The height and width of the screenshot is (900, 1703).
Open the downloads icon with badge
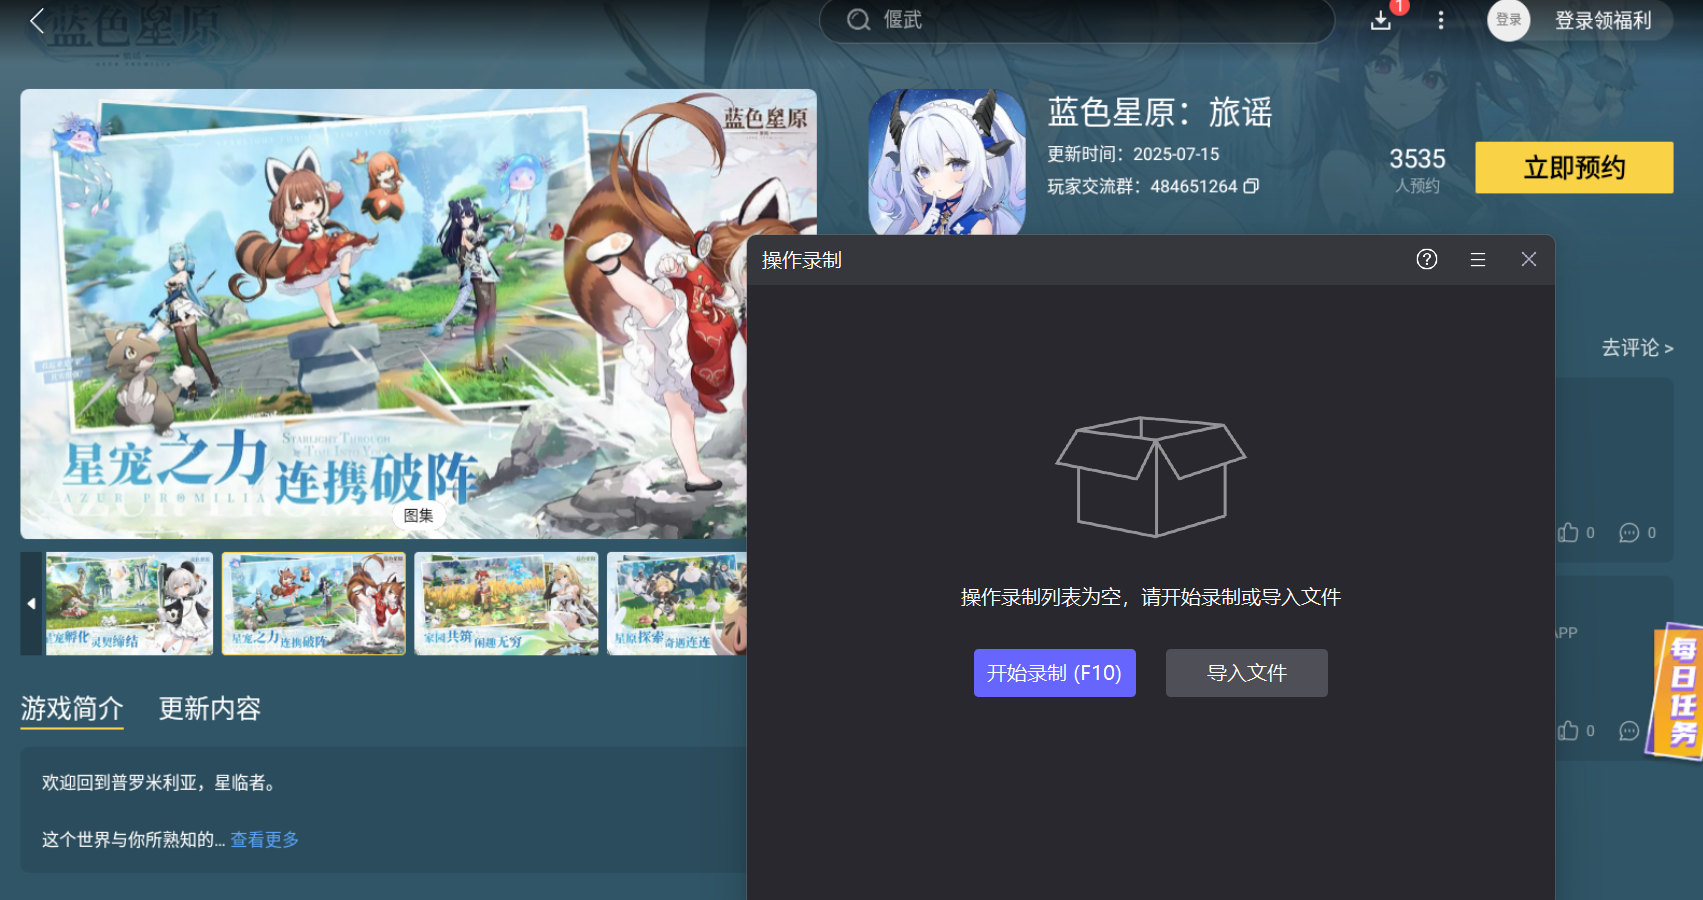coord(1381,20)
